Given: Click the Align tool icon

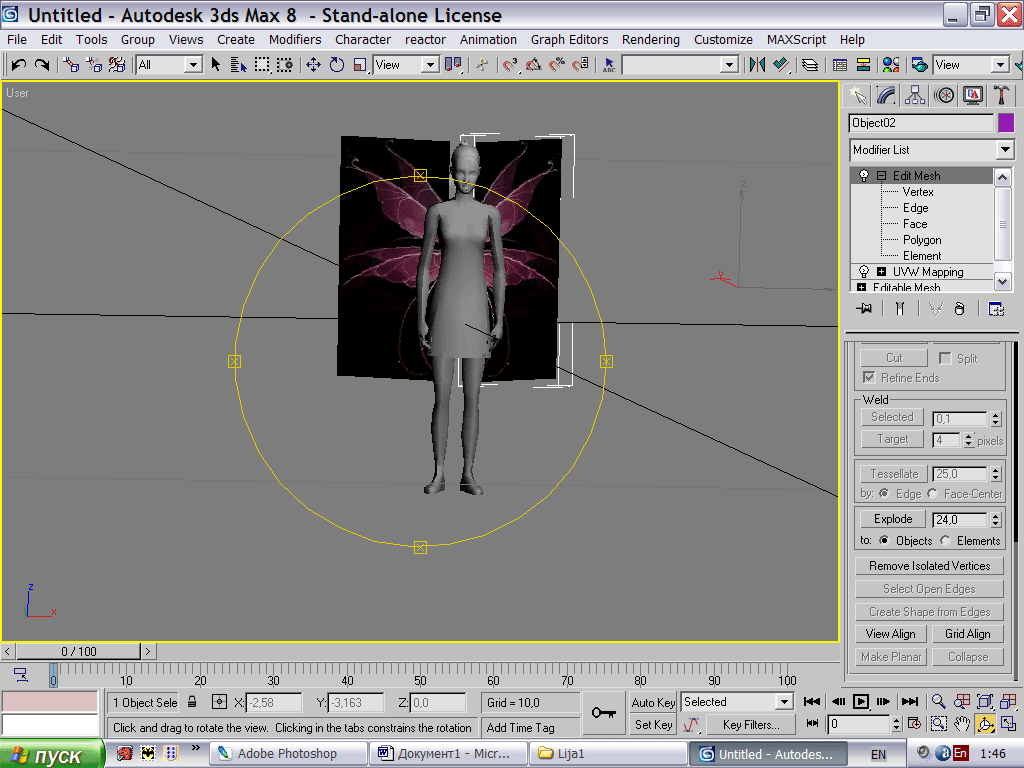Looking at the screenshot, I should [x=780, y=65].
